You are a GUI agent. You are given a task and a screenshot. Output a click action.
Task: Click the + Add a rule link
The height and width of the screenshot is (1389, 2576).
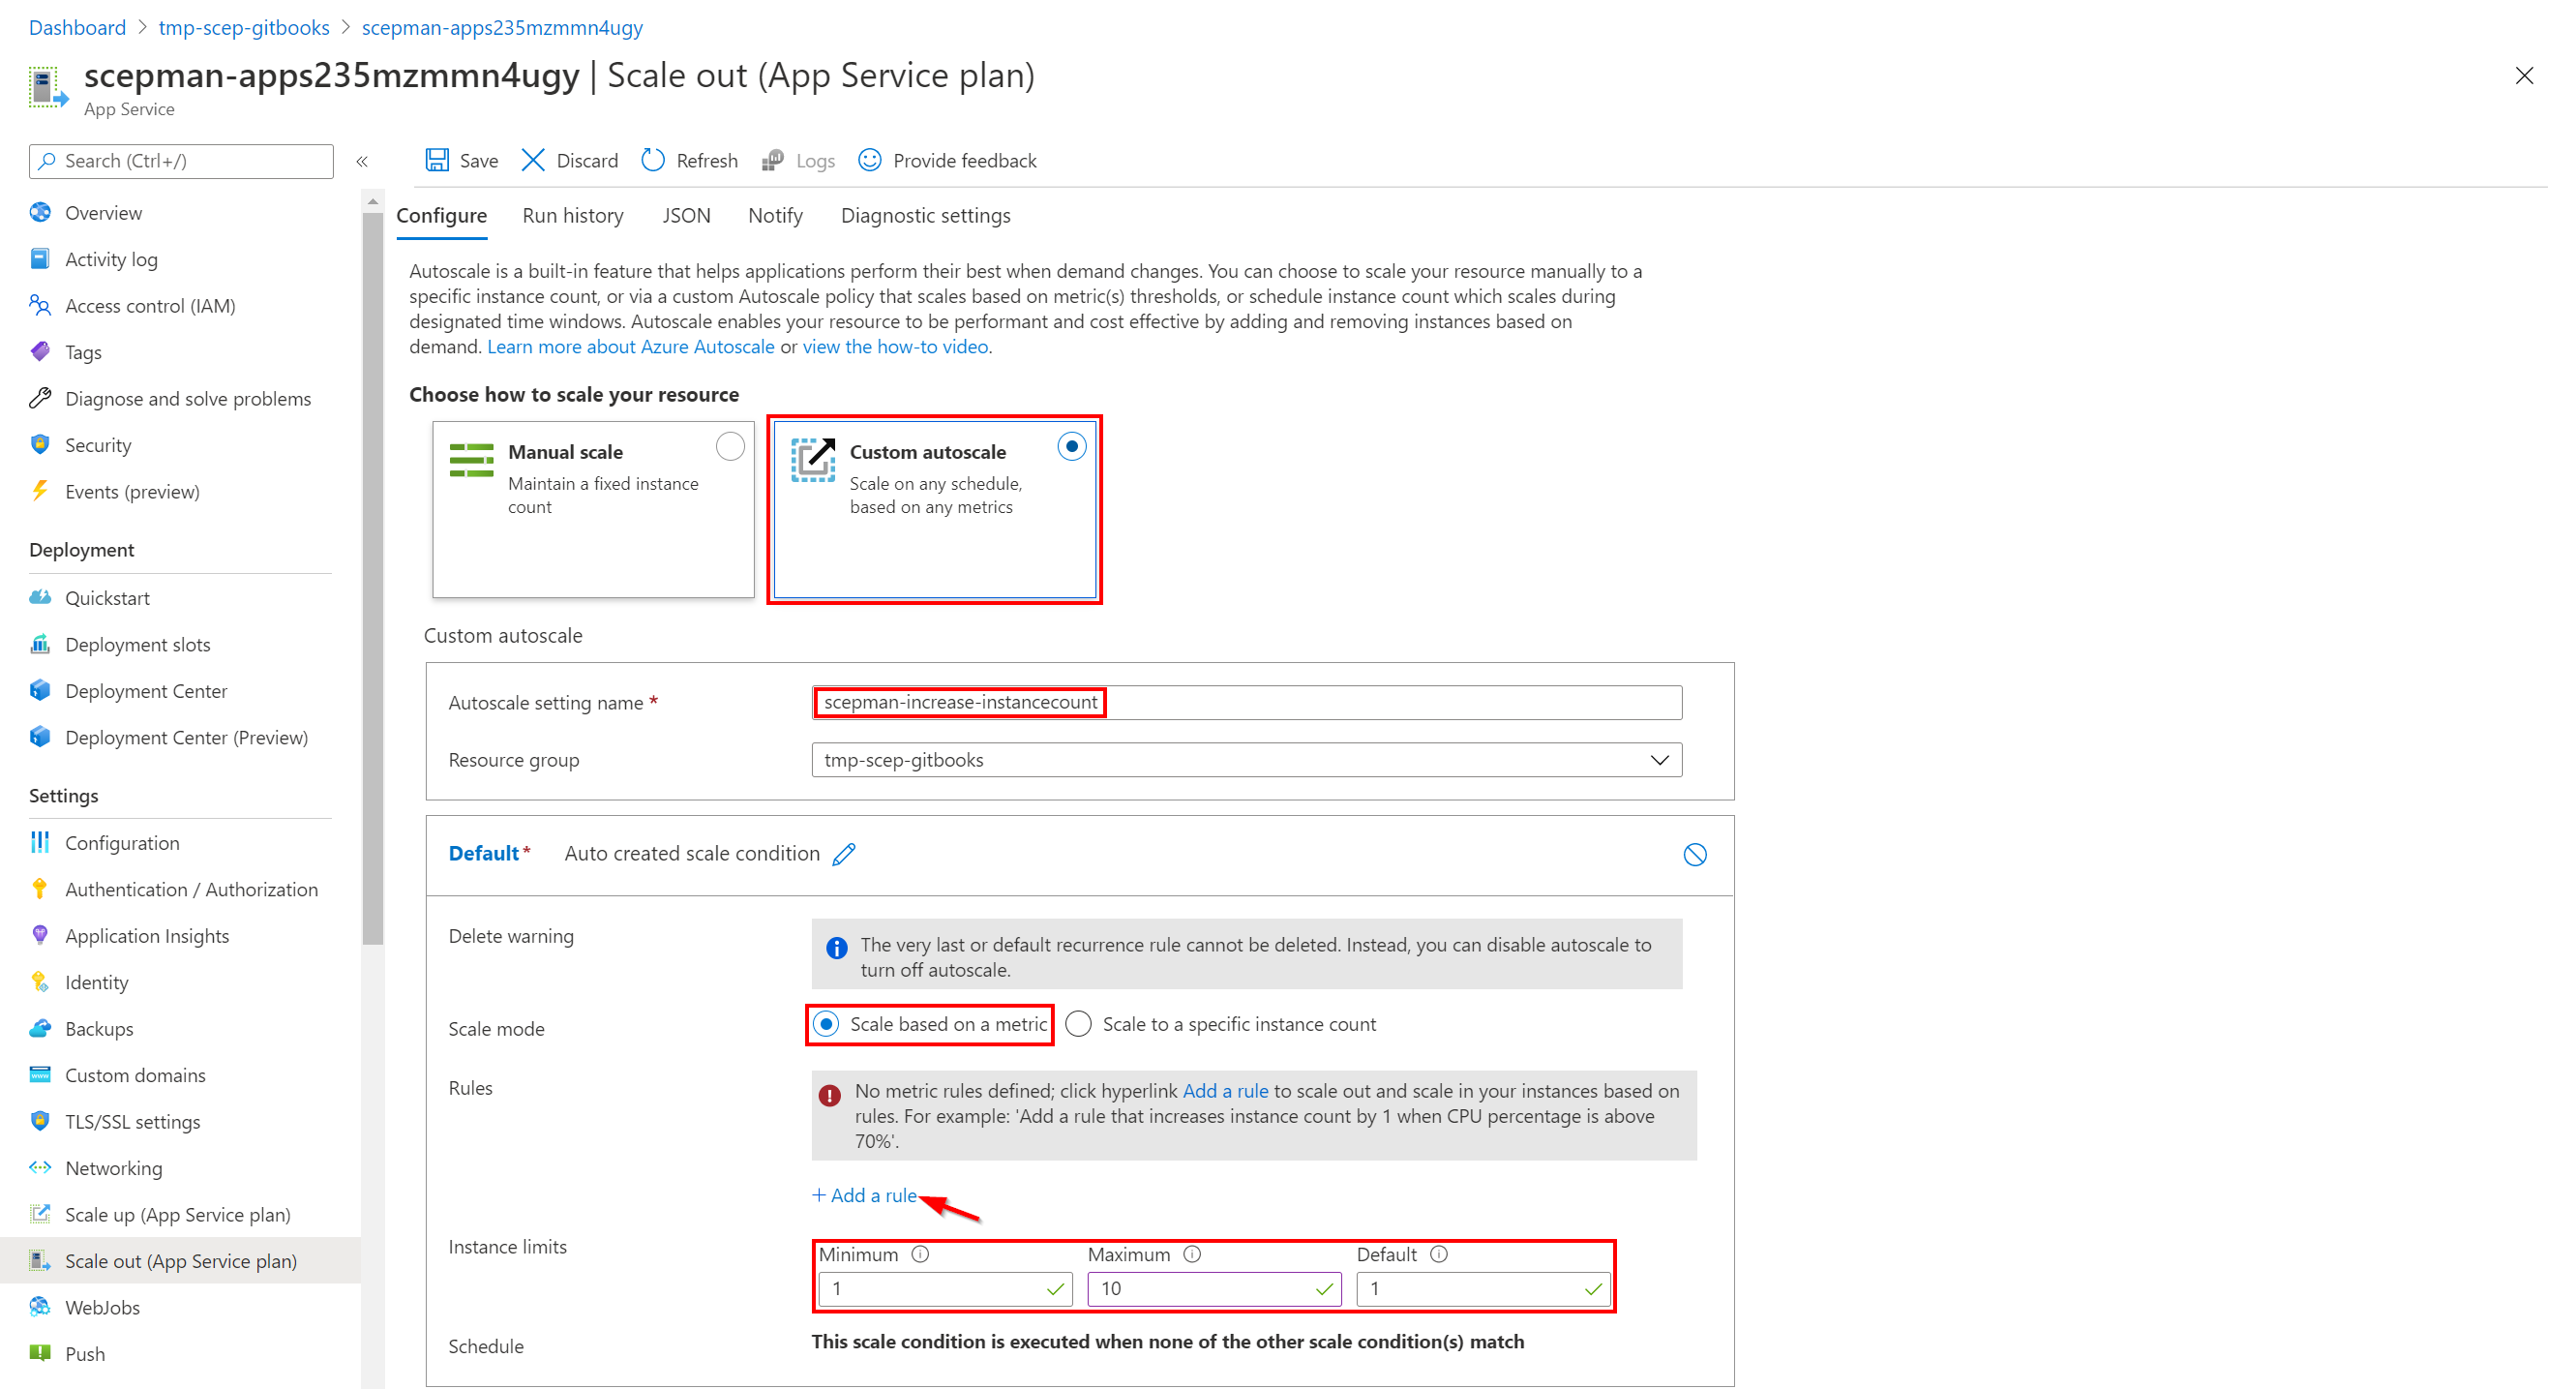click(x=864, y=1196)
